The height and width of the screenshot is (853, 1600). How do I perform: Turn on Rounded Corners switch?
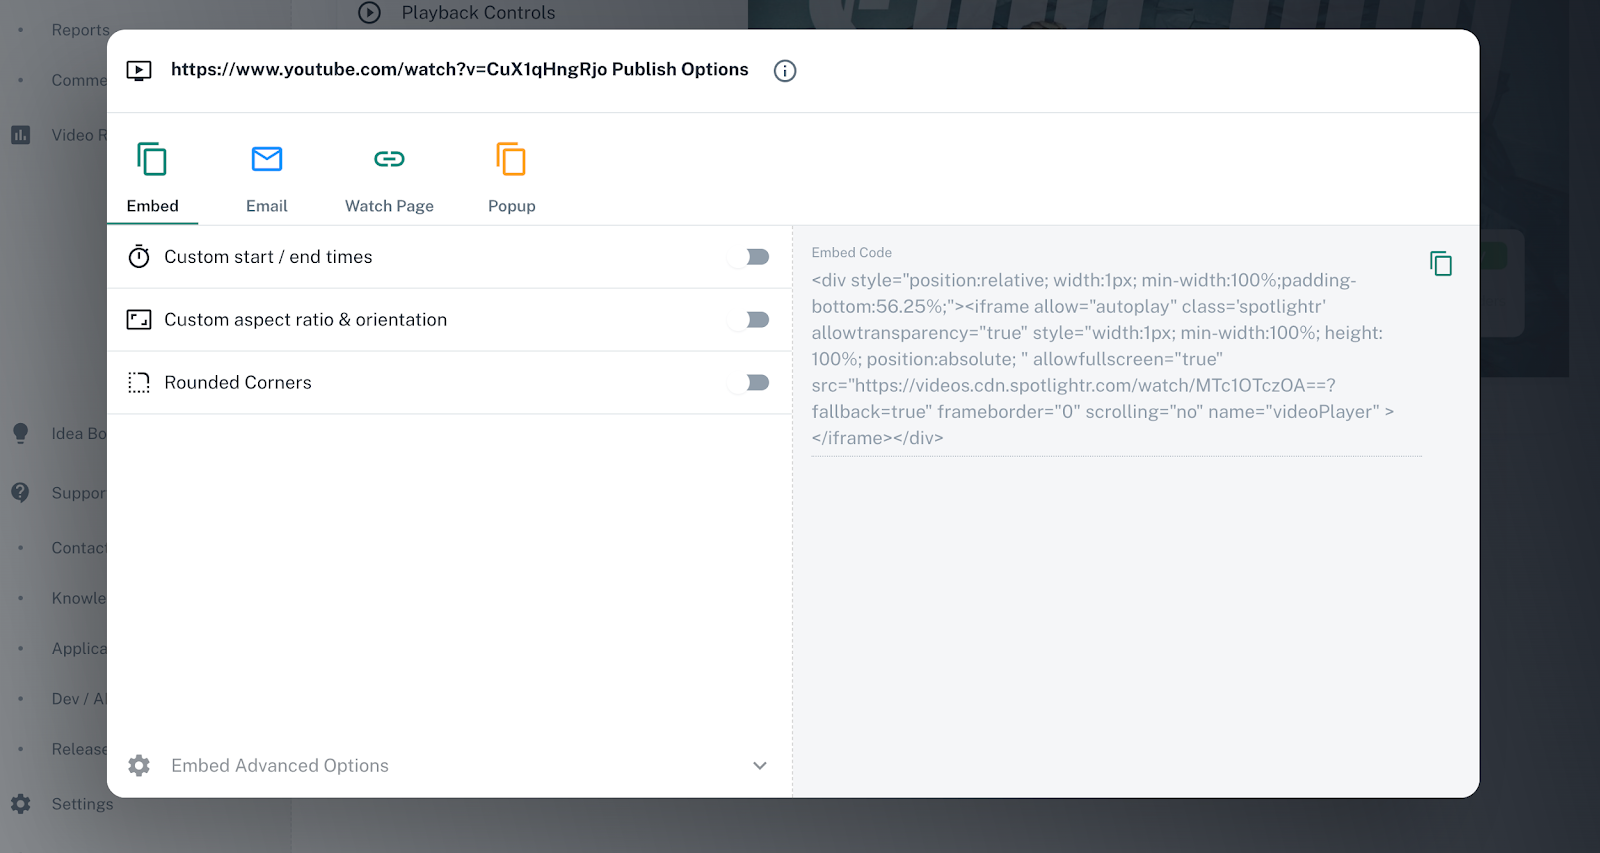(x=750, y=383)
